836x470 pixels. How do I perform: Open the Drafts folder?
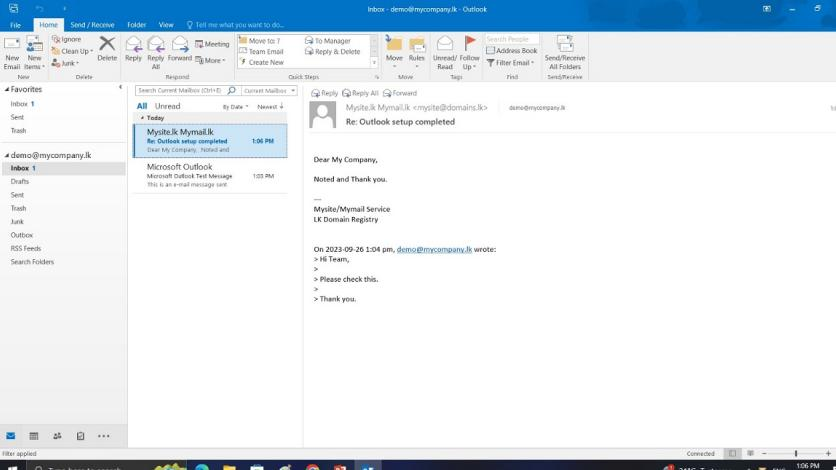pyautogui.click(x=63, y=182)
